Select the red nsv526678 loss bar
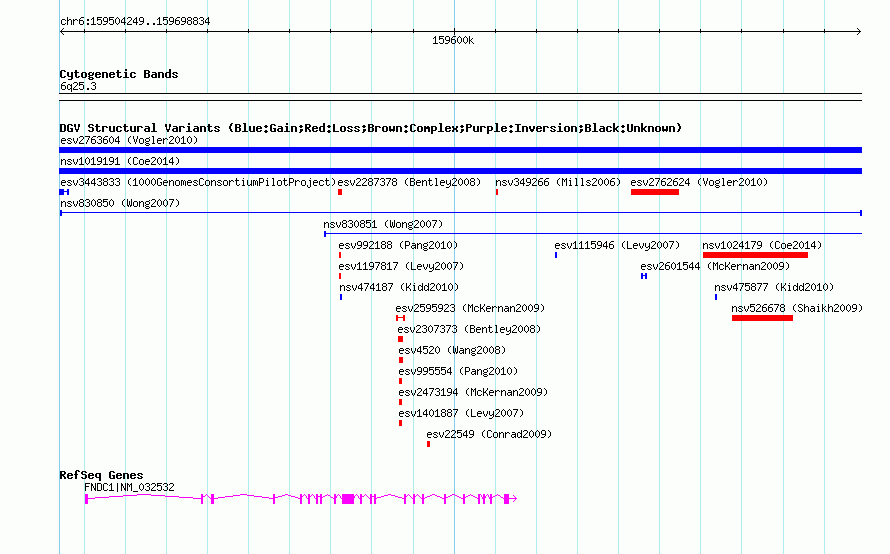 (762, 318)
